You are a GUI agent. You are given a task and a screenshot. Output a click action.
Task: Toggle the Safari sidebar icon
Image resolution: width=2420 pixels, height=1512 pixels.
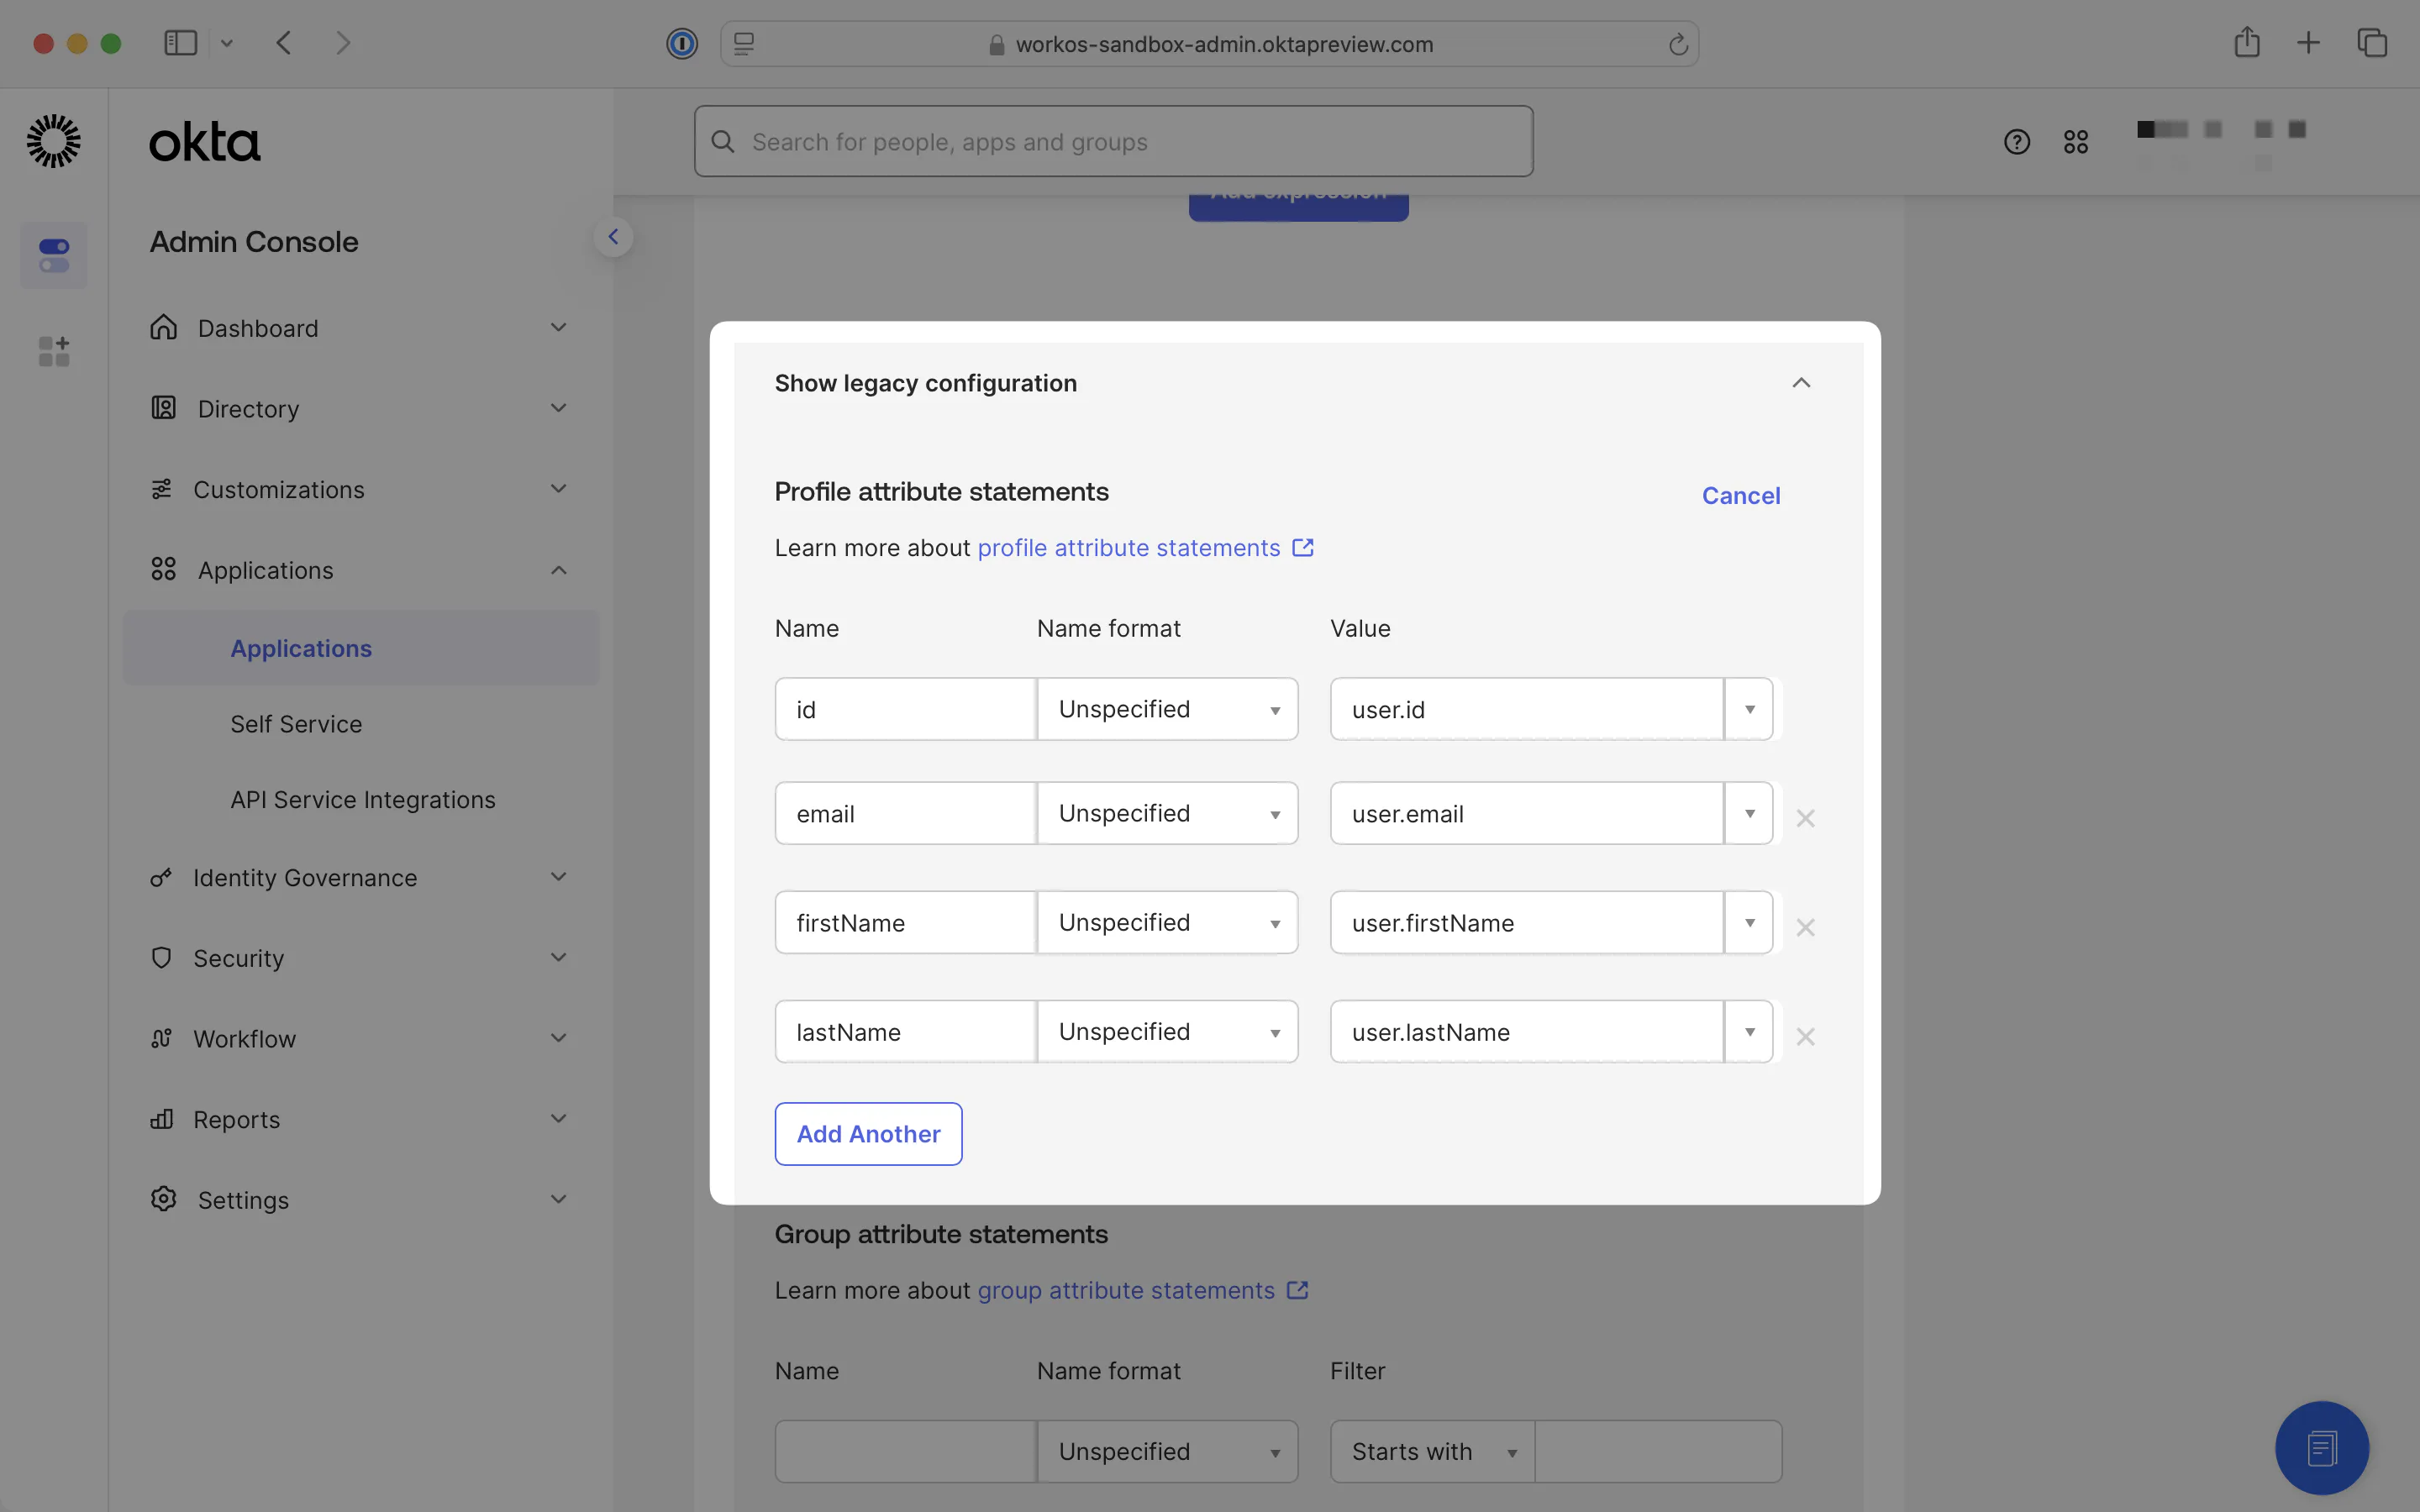tap(180, 43)
